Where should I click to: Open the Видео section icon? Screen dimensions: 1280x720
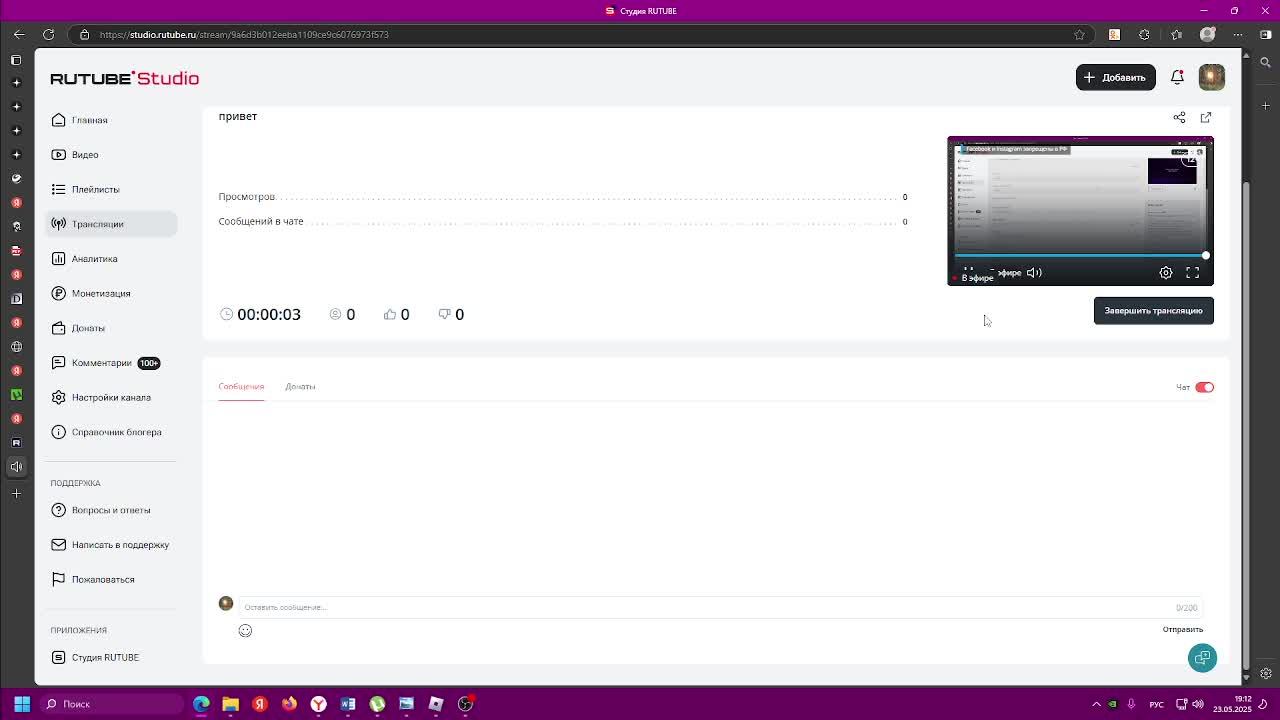click(58, 155)
